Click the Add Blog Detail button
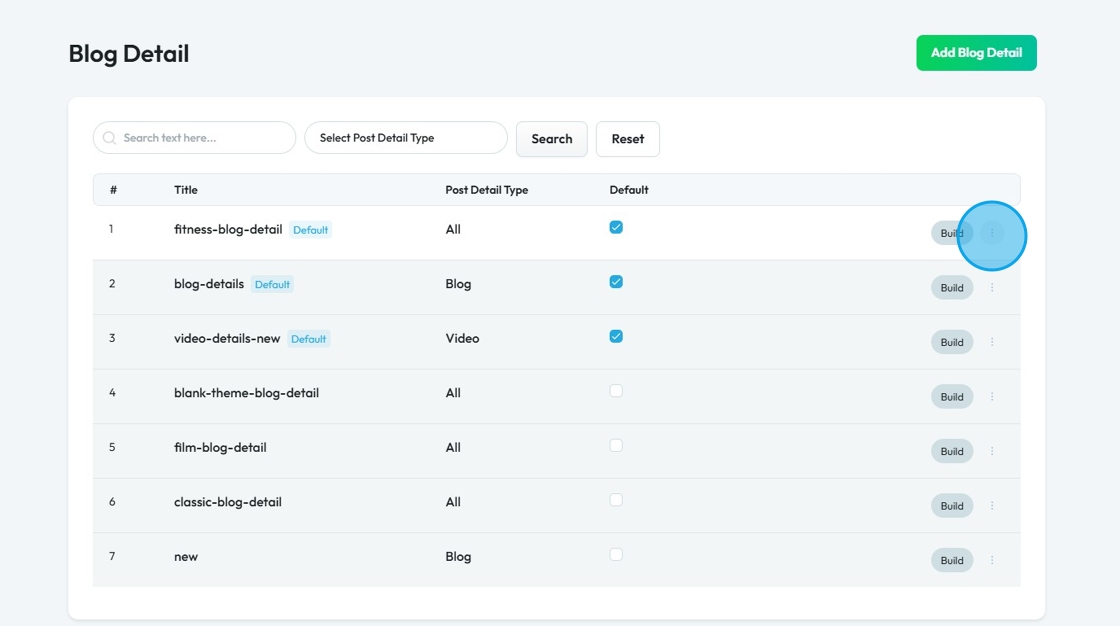This screenshot has height=626, width=1120. [x=976, y=53]
